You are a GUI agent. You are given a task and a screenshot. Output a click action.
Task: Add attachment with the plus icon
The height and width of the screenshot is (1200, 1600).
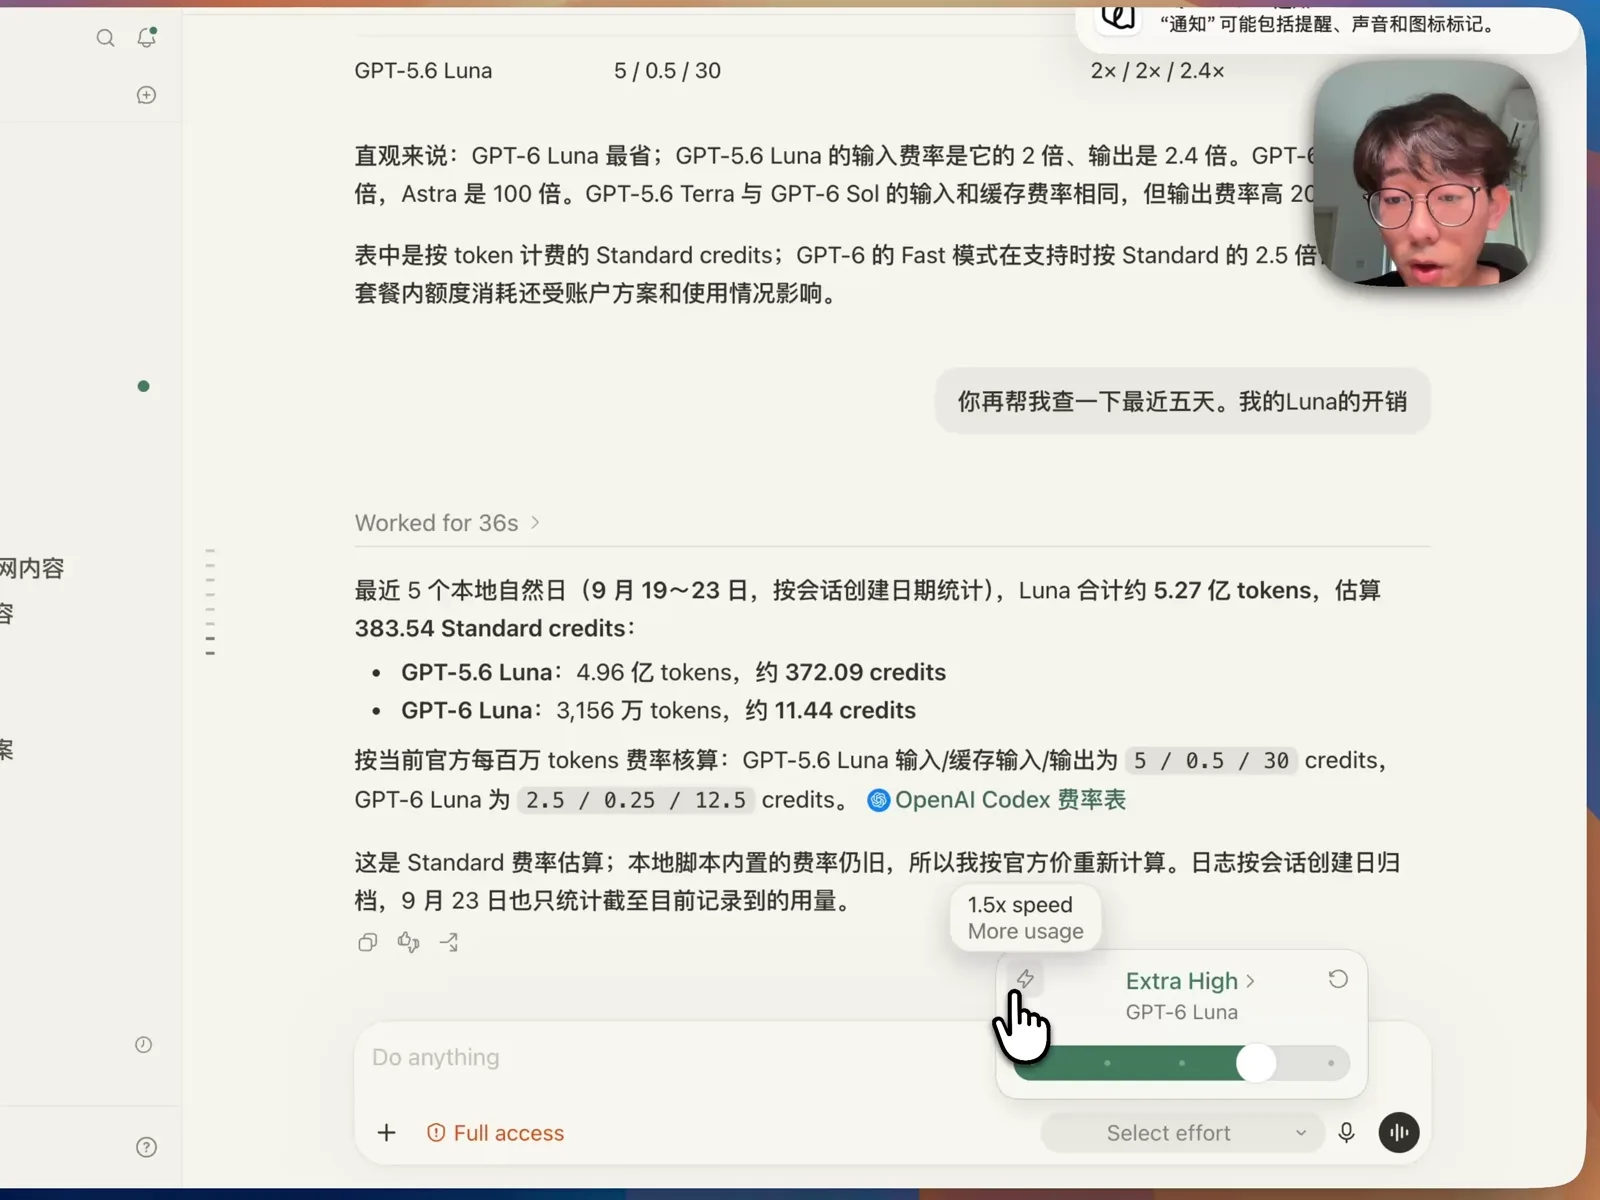pos(387,1133)
